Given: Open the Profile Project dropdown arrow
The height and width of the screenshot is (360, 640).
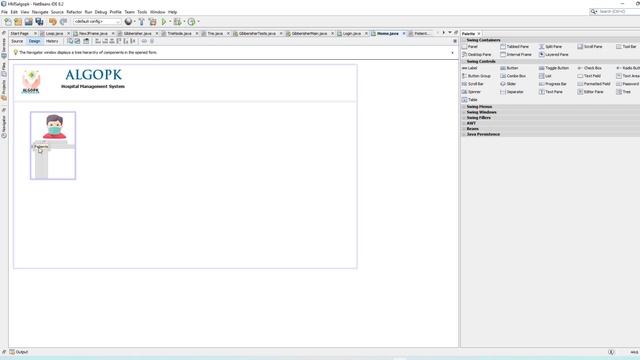Looking at the screenshot, I should [198, 22].
